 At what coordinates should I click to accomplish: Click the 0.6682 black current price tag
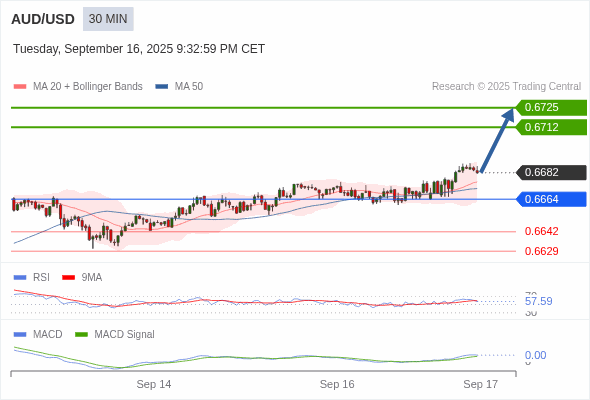click(551, 172)
